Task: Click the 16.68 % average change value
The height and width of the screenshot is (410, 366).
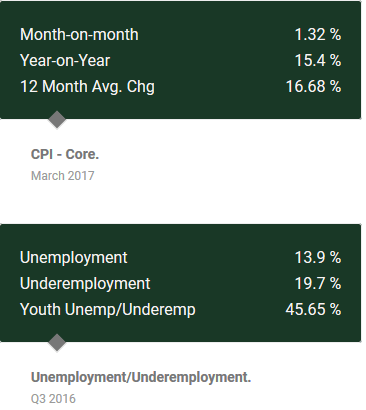Action: 314,87
